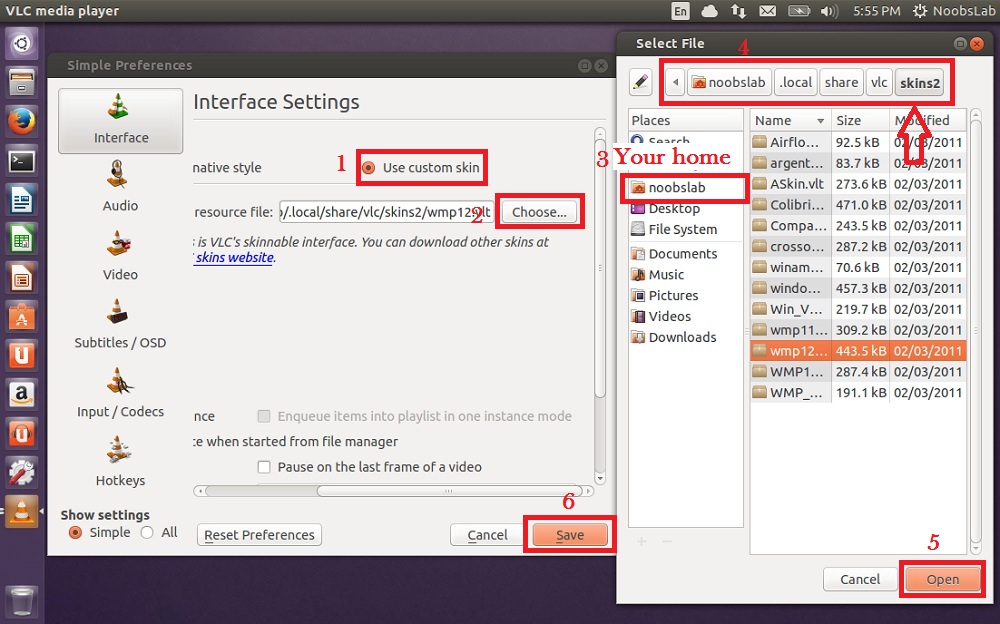Click Cancel in Select File dialog
The width and height of the screenshot is (1000, 624).
coord(860,579)
